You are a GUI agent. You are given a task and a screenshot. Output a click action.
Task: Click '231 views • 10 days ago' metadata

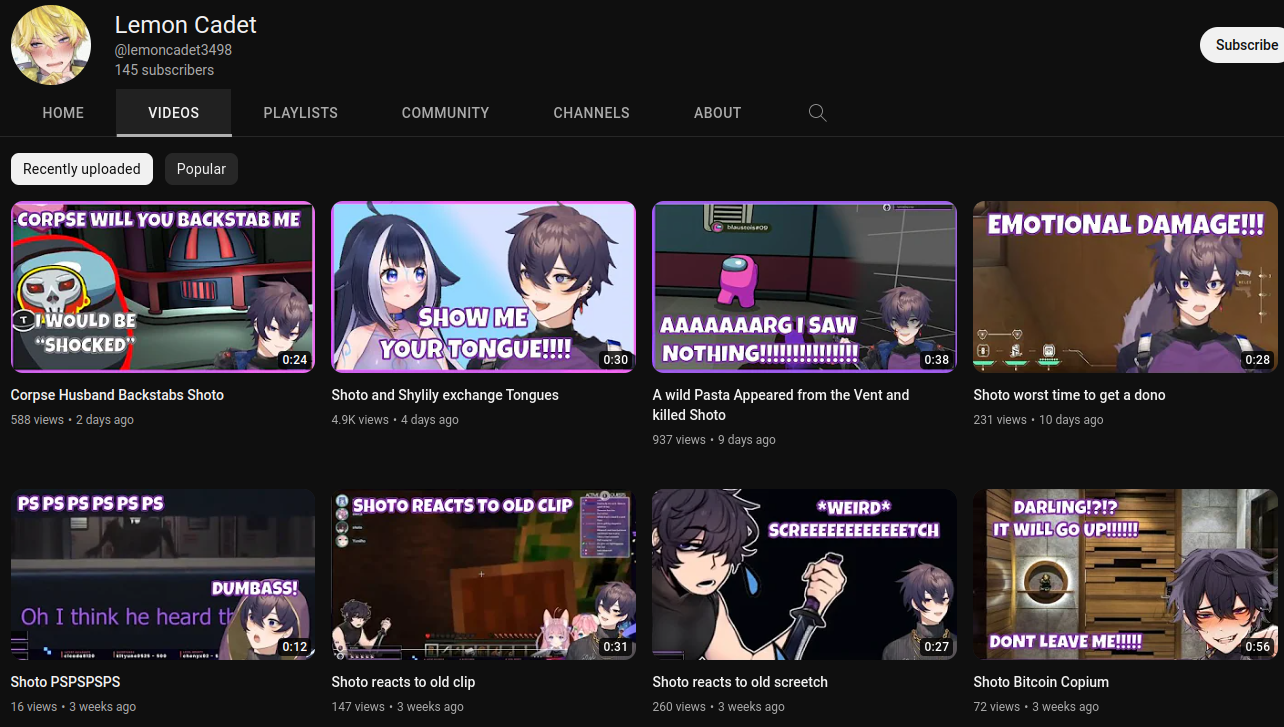click(x=1038, y=420)
